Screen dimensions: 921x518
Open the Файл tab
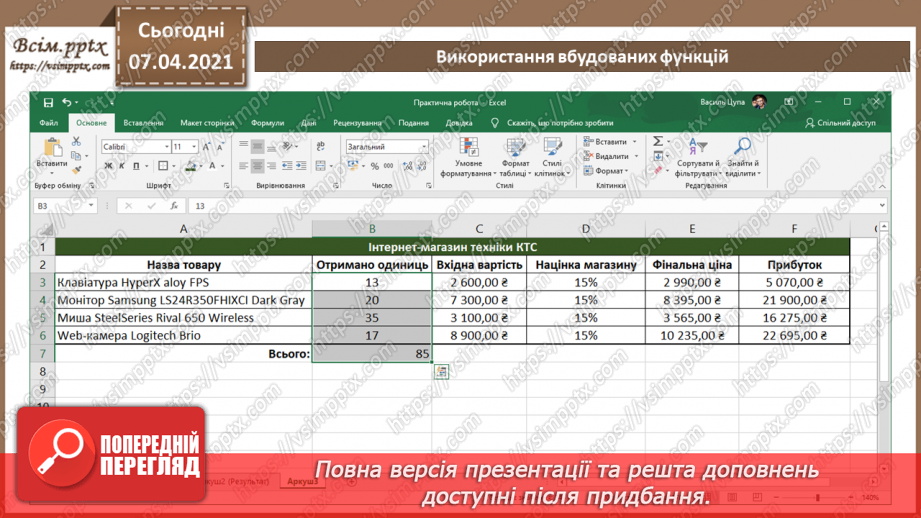point(49,123)
